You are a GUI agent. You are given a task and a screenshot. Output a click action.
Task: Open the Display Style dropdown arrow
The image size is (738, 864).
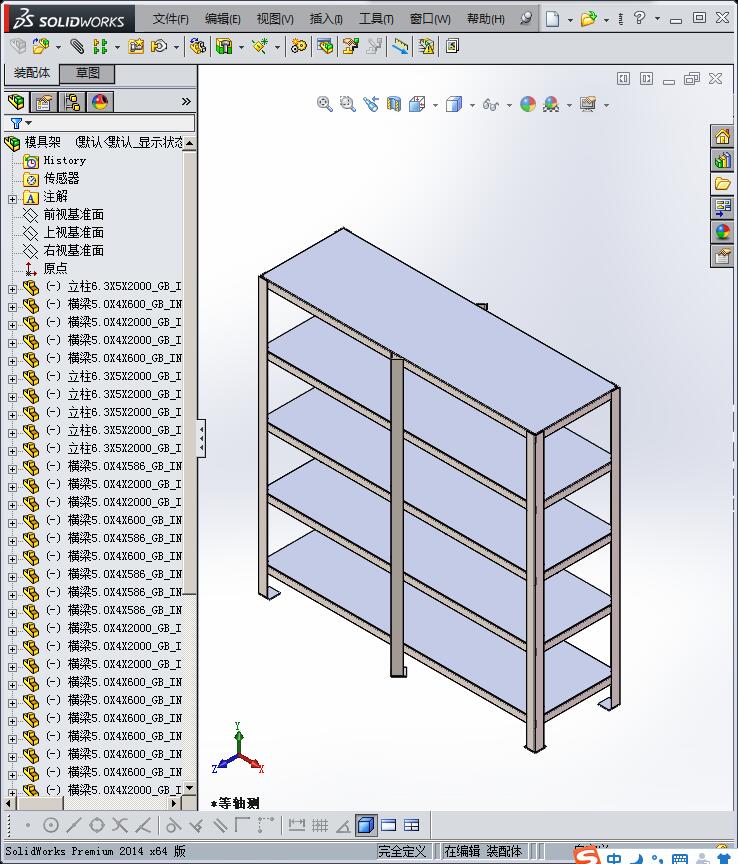point(472,105)
